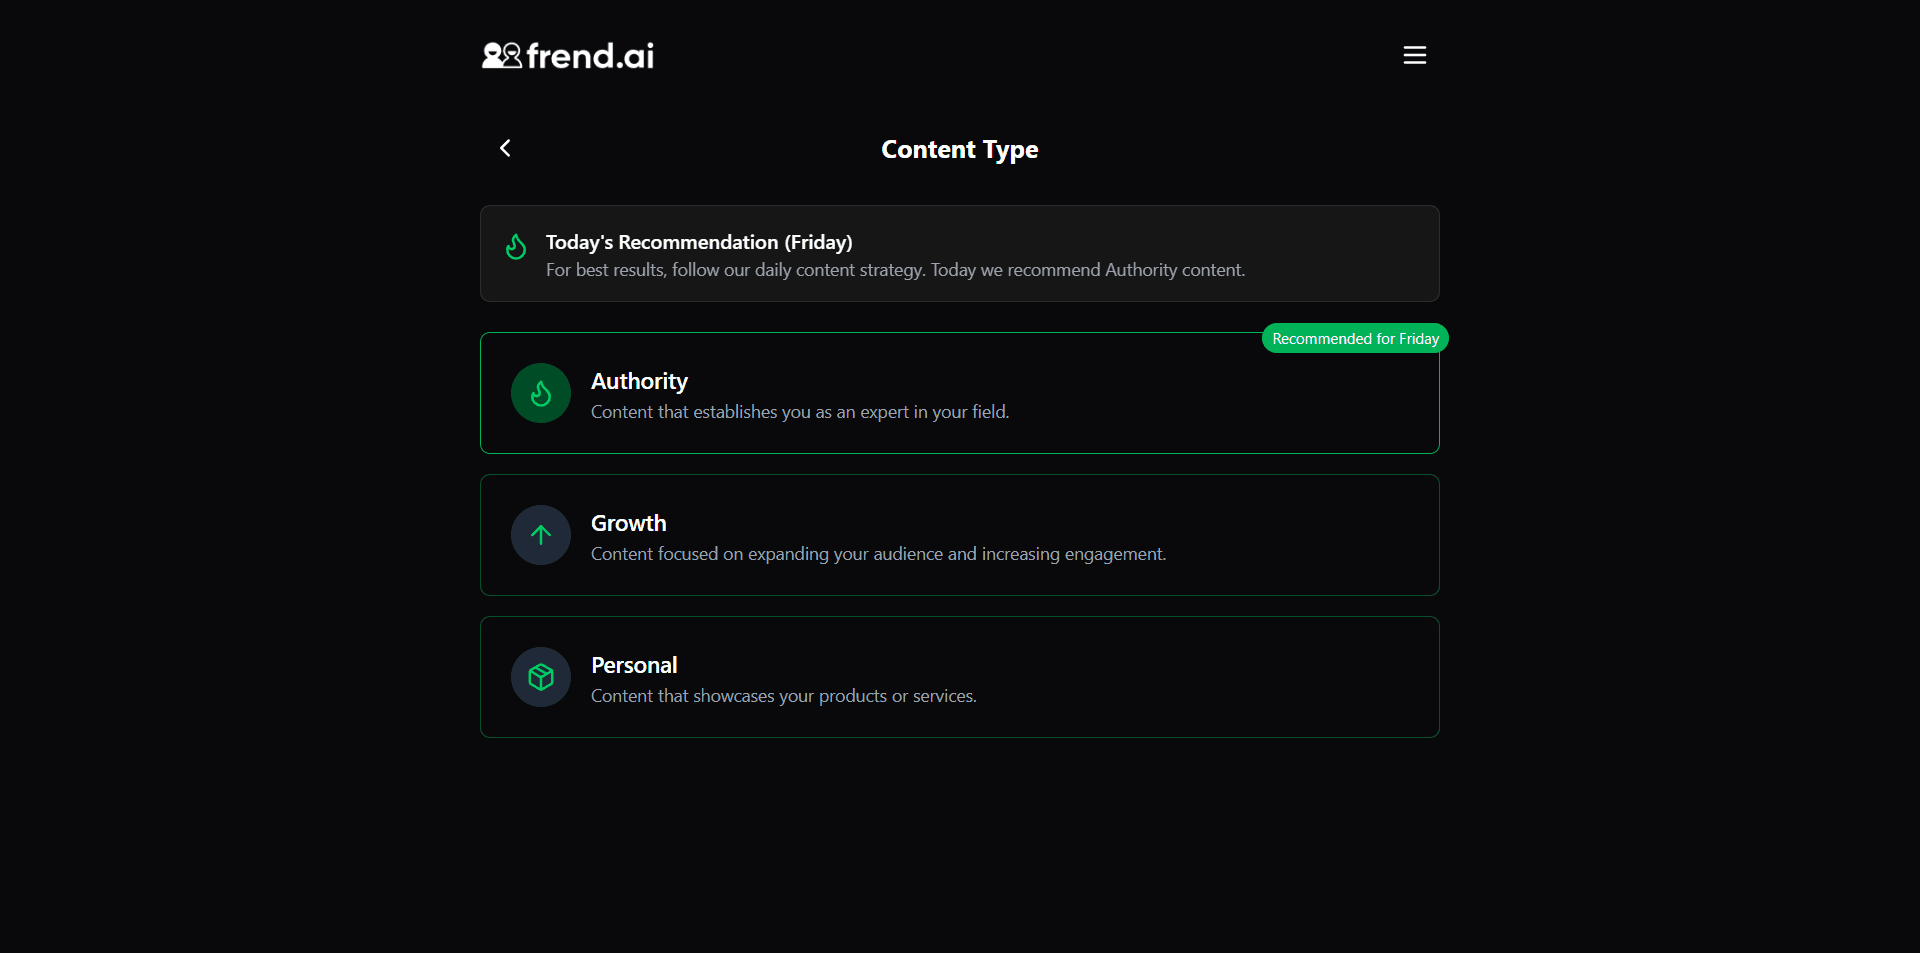Click the navigation menu in the top right

[1414, 55]
